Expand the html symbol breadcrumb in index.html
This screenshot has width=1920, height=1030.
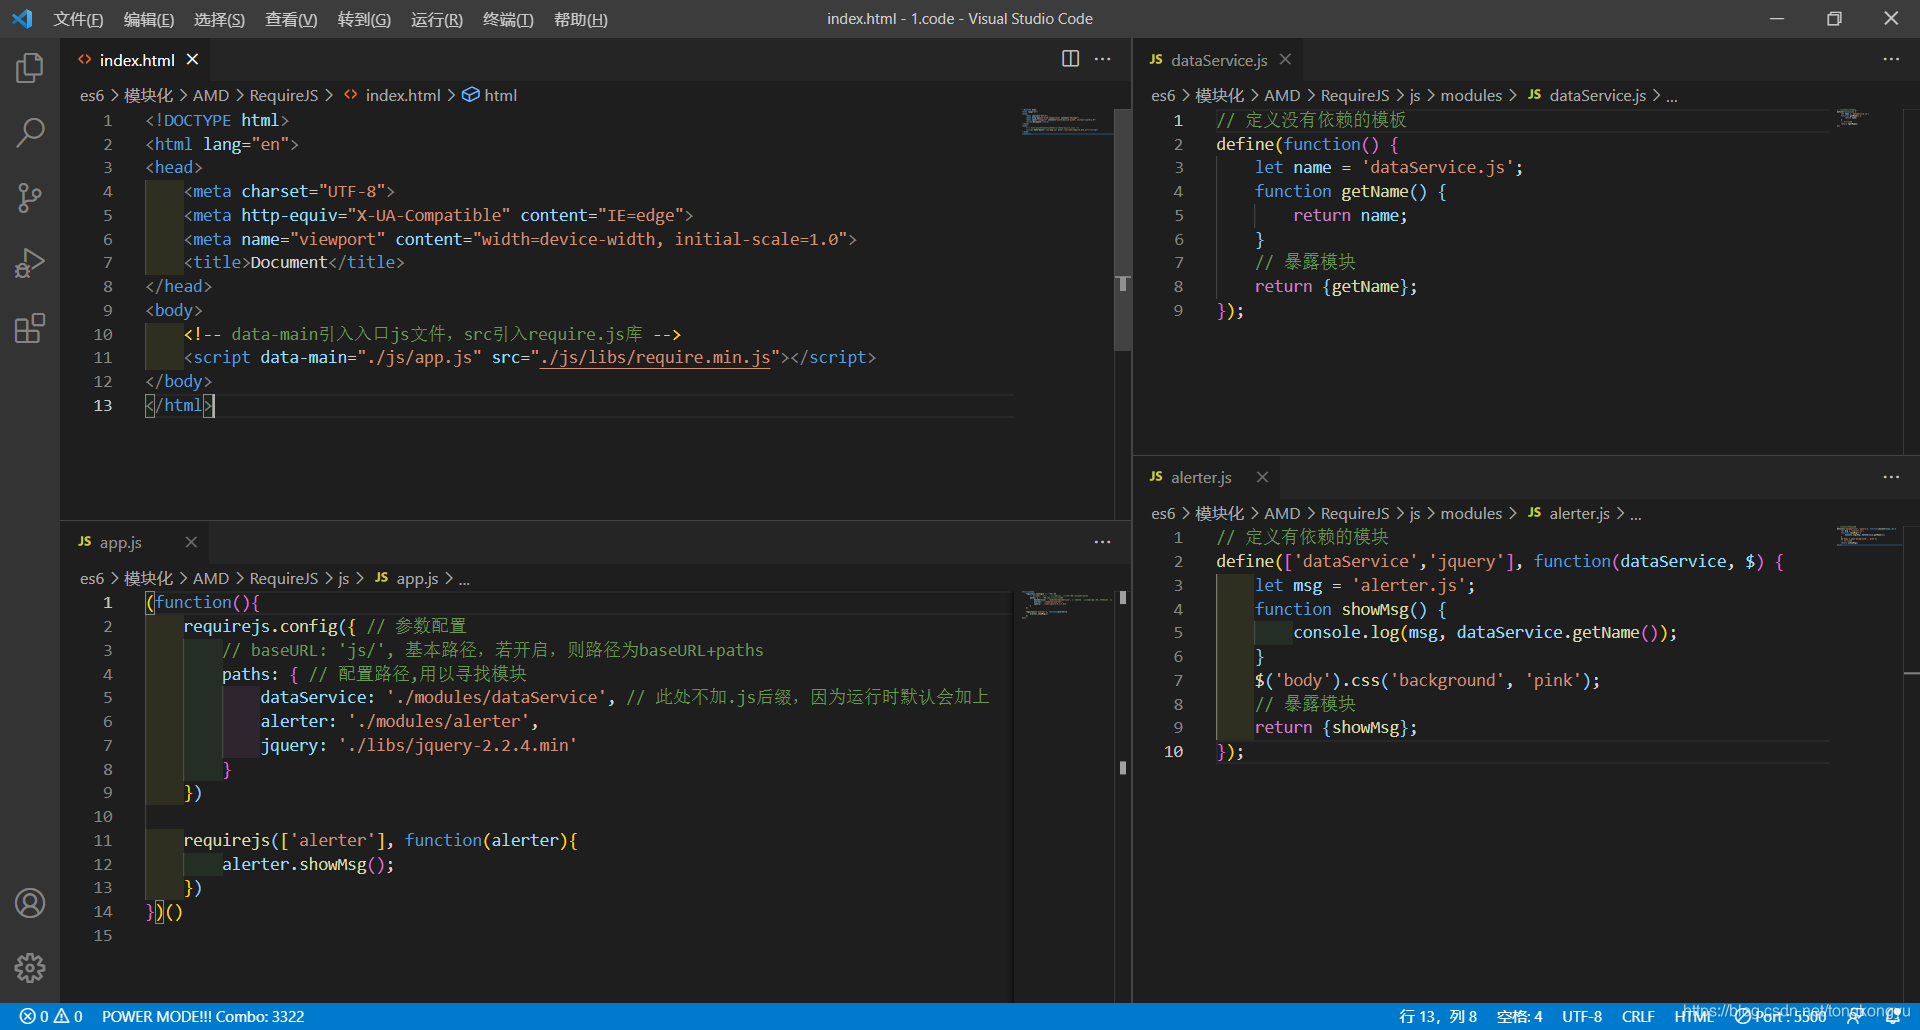coord(490,95)
